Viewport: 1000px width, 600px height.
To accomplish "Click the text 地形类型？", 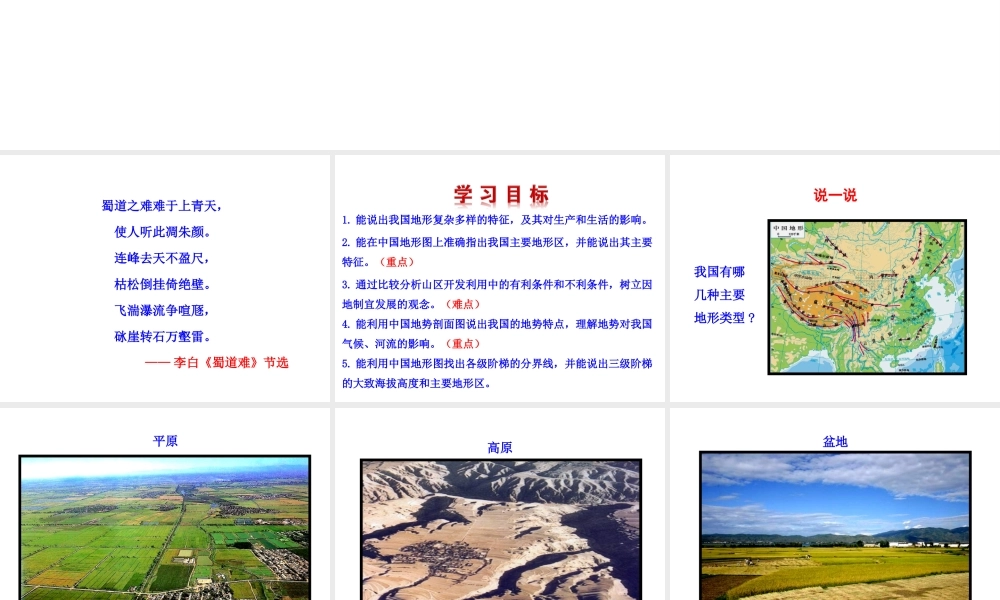I will 725,318.
